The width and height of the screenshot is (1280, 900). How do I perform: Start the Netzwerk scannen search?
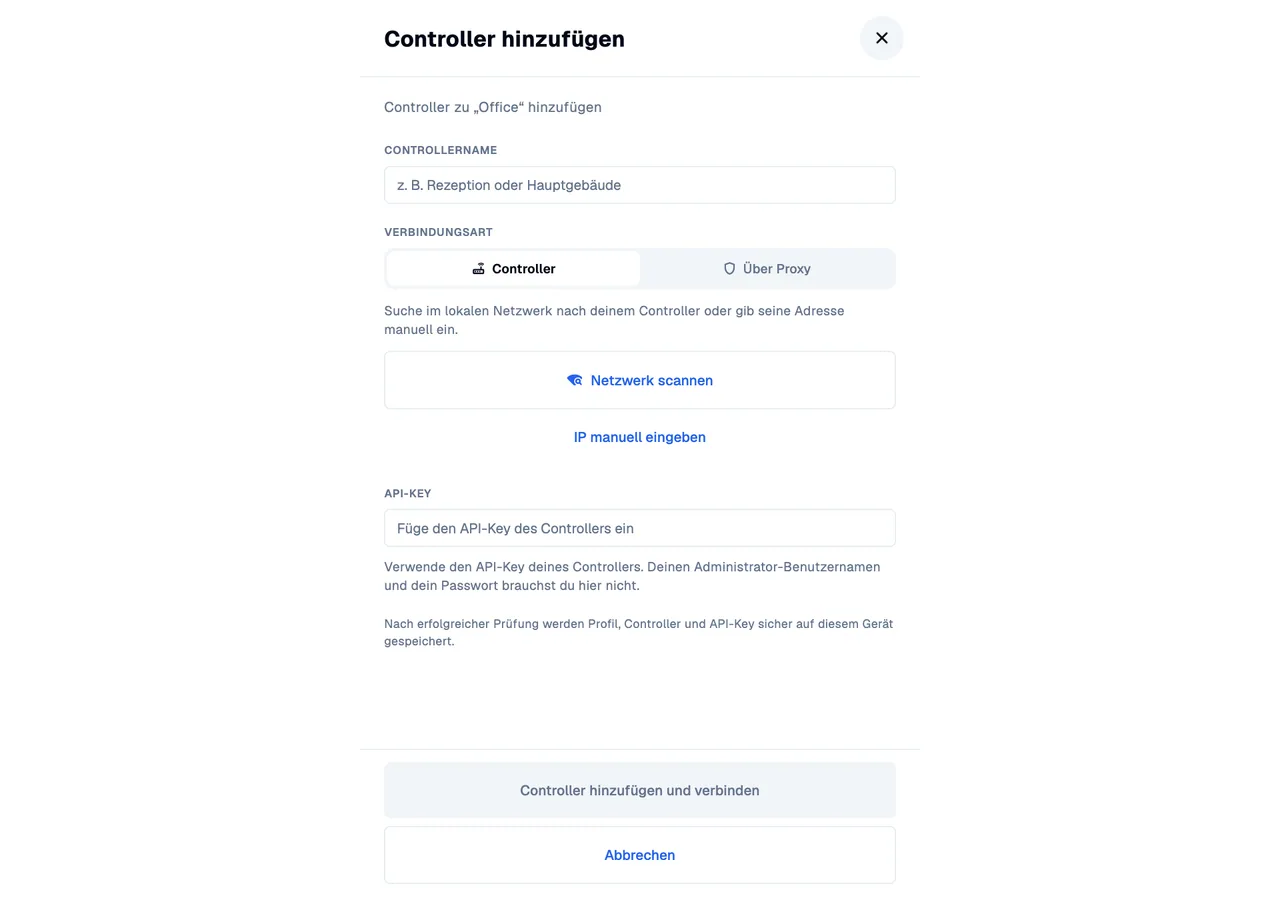click(x=640, y=380)
